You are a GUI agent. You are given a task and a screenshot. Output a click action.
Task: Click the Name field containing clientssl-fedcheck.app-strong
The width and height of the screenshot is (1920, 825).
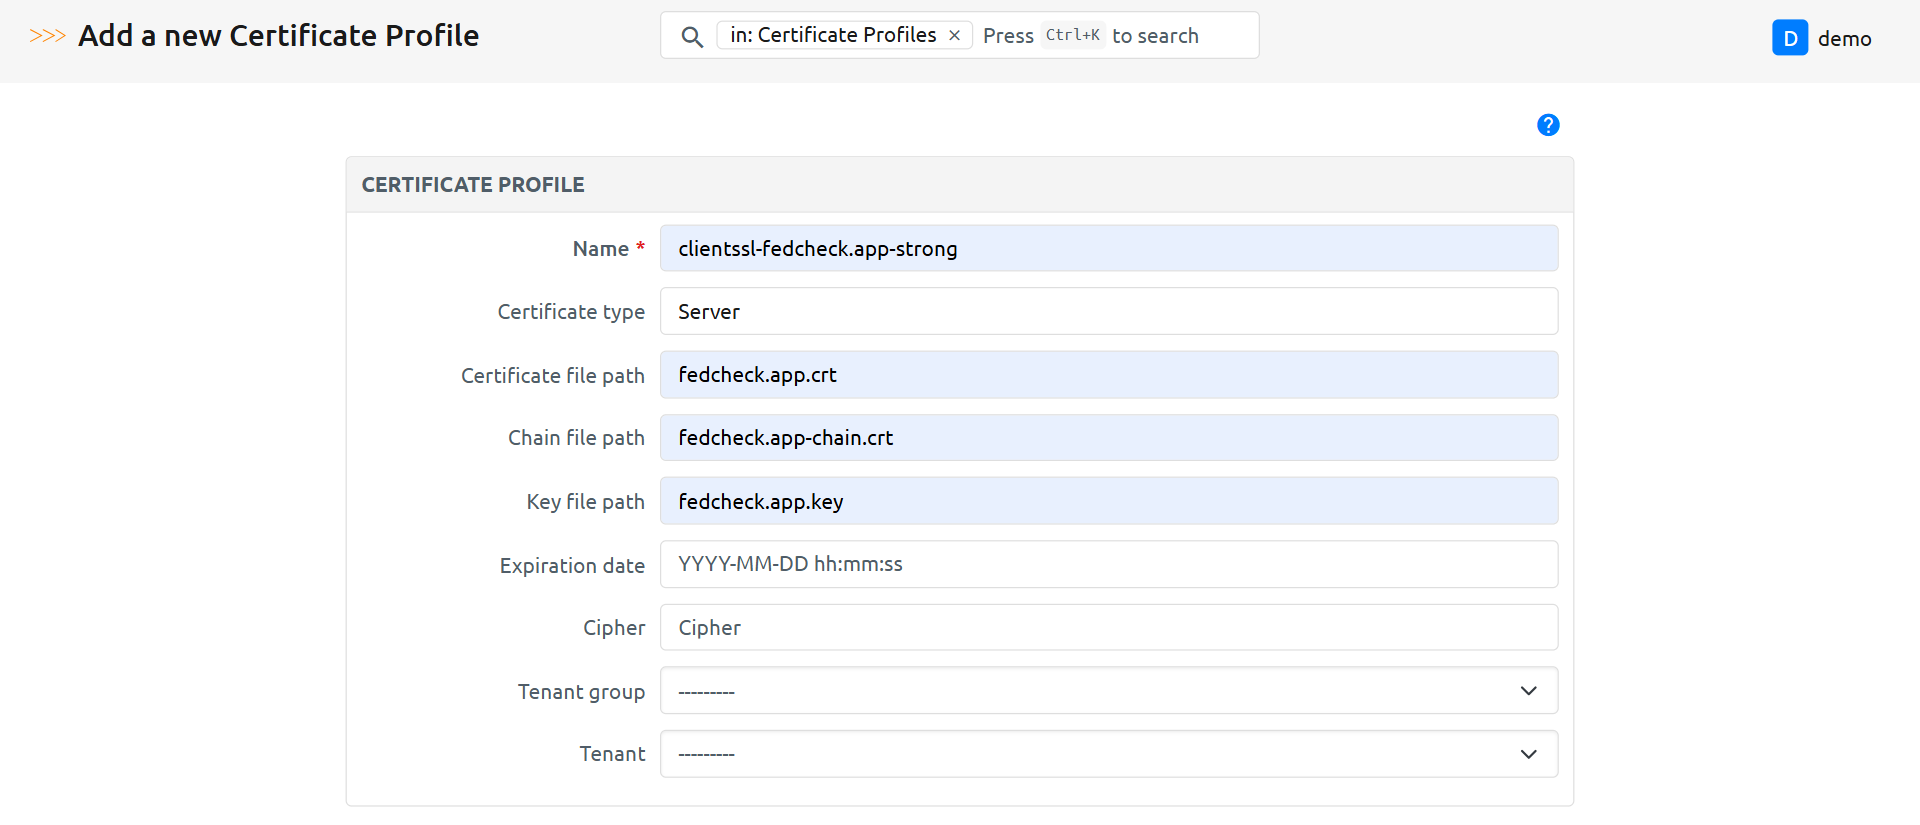pos(1108,249)
